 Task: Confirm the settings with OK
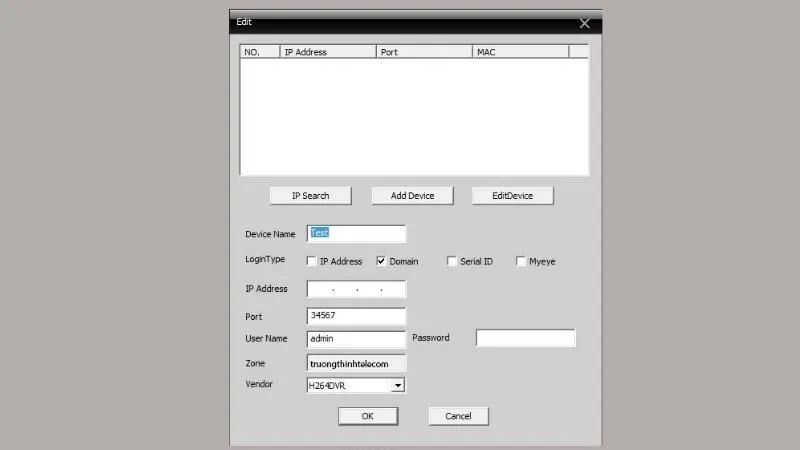(367, 415)
